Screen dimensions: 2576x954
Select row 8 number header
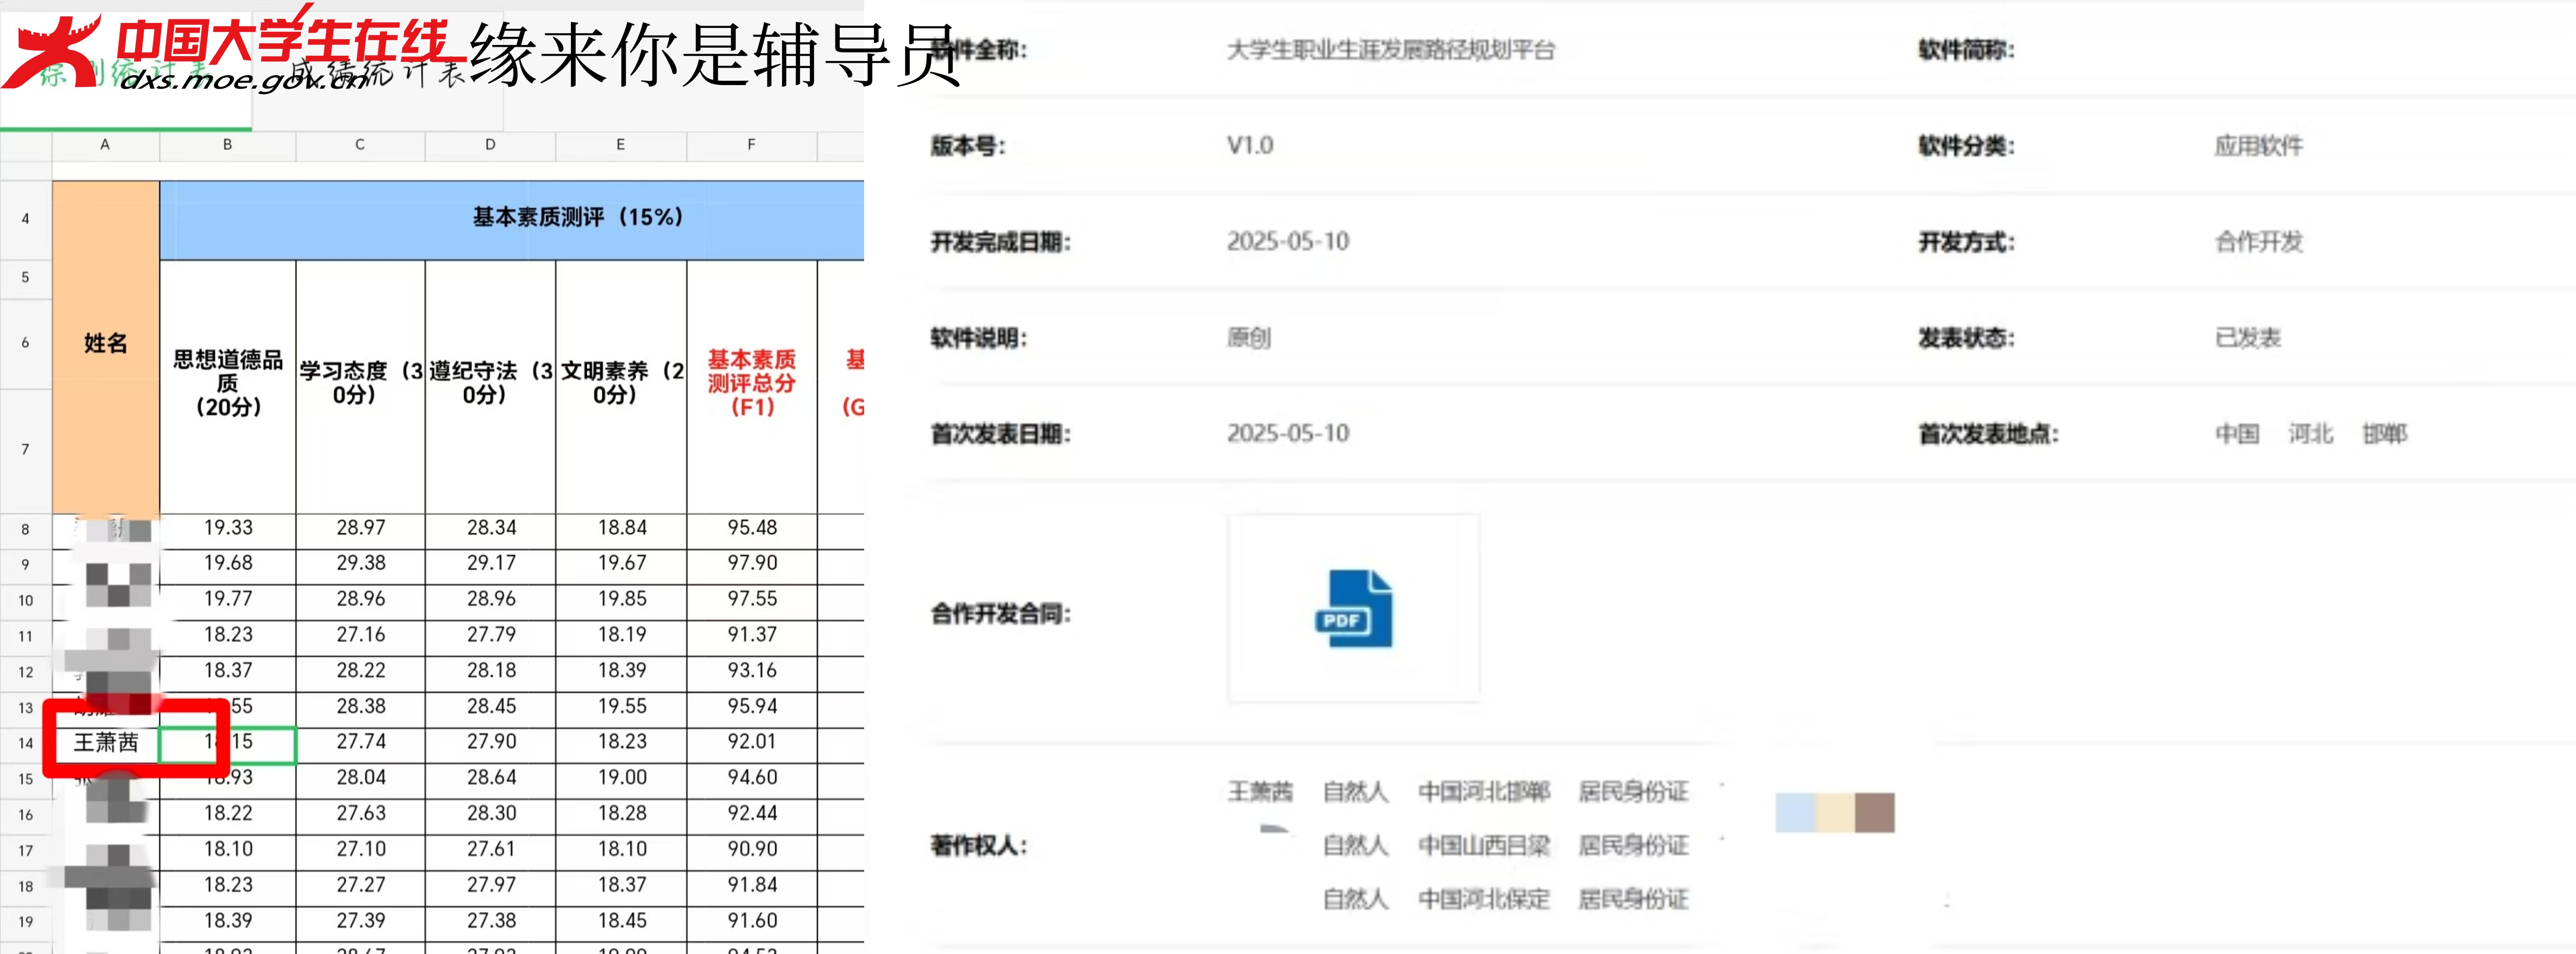point(26,529)
